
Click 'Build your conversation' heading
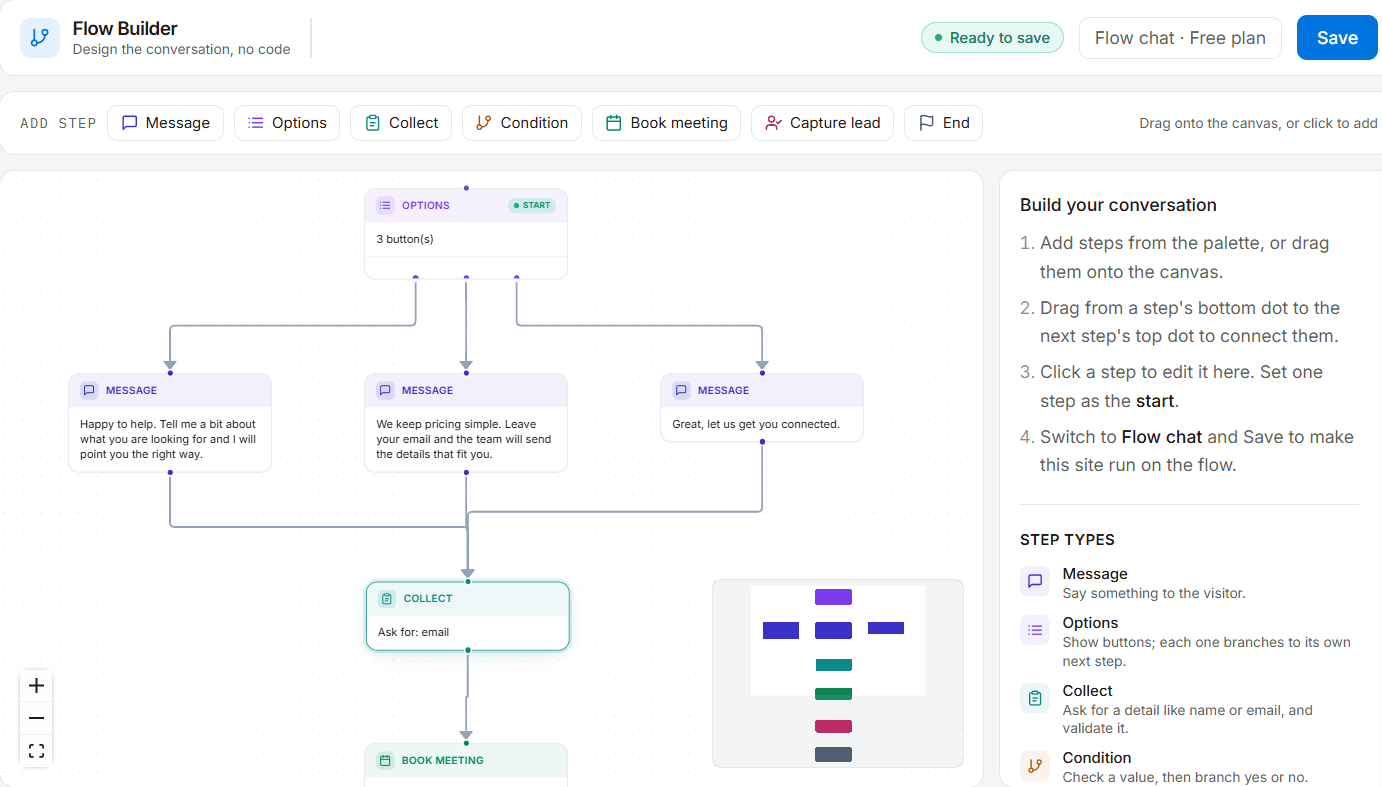pyautogui.click(x=1118, y=205)
